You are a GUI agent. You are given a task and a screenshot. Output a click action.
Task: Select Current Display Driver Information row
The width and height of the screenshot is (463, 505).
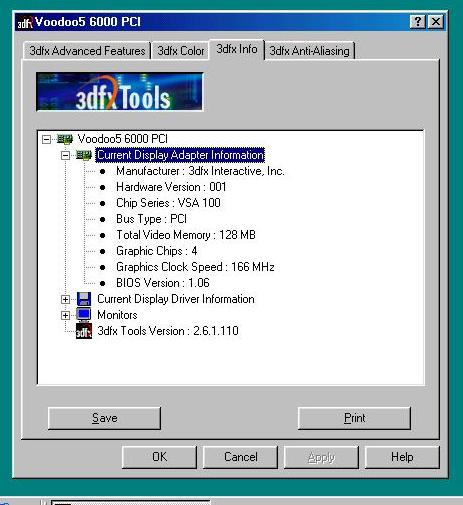(176, 299)
